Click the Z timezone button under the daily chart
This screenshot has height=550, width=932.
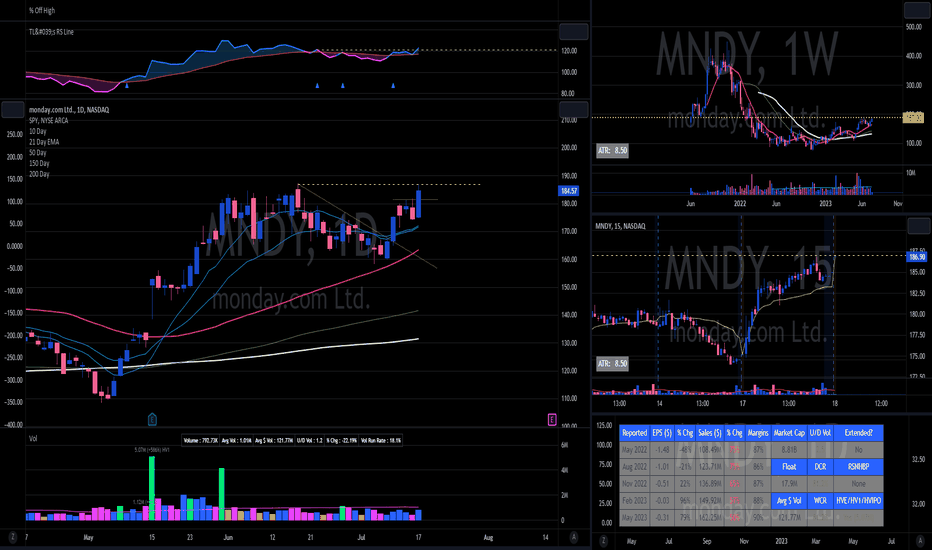pyautogui.click(x=12, y=537)
